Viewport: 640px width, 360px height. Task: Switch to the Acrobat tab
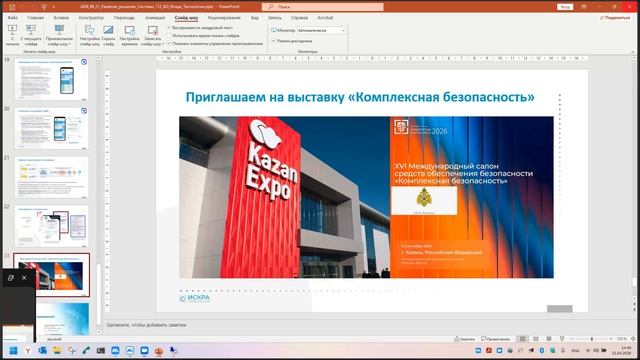[325, 18]
